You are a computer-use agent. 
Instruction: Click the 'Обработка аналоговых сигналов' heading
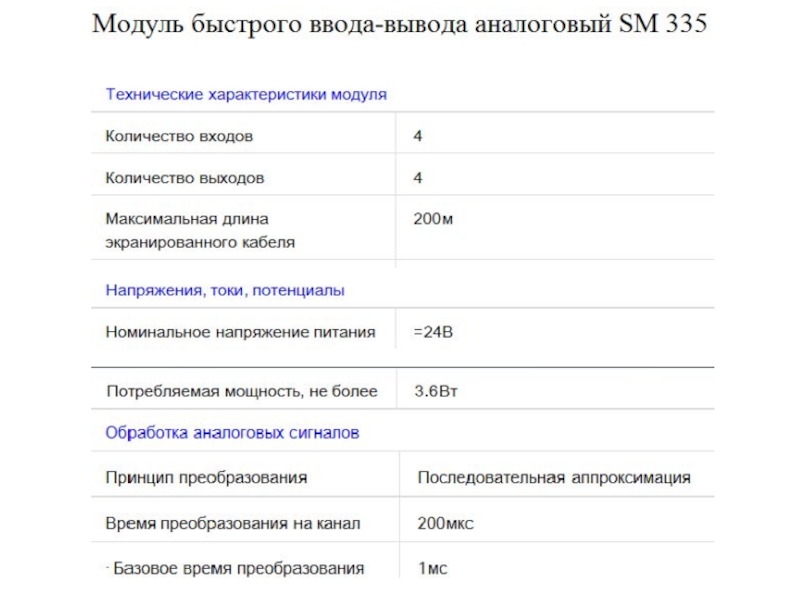tap(232, 433)
